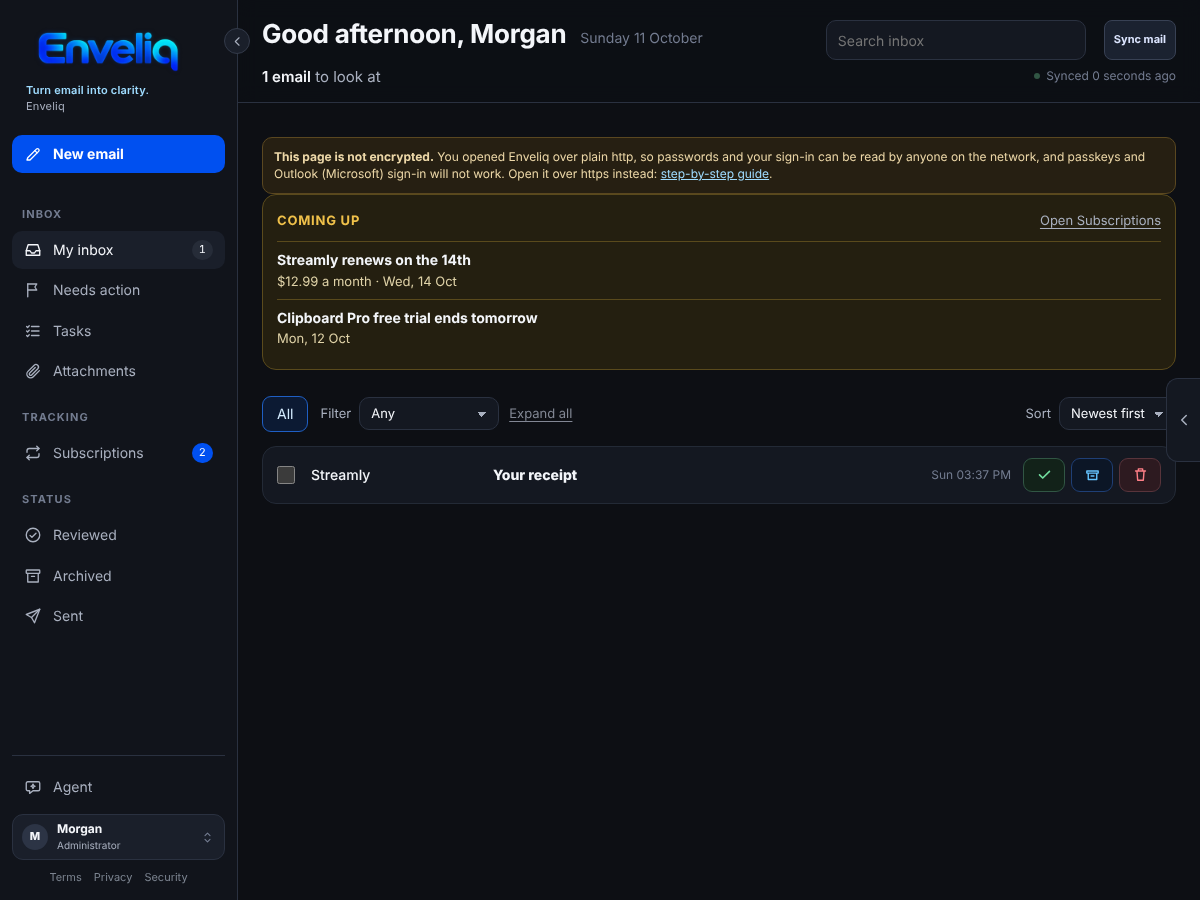
Task: Click 'Streamly renews on the 14th'
Action: 374,260
